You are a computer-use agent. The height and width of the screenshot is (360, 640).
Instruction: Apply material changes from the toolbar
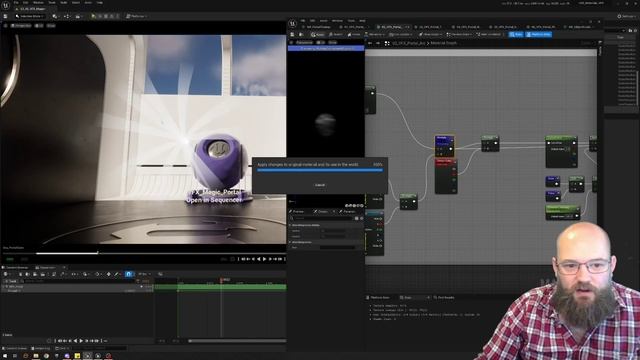318,35
